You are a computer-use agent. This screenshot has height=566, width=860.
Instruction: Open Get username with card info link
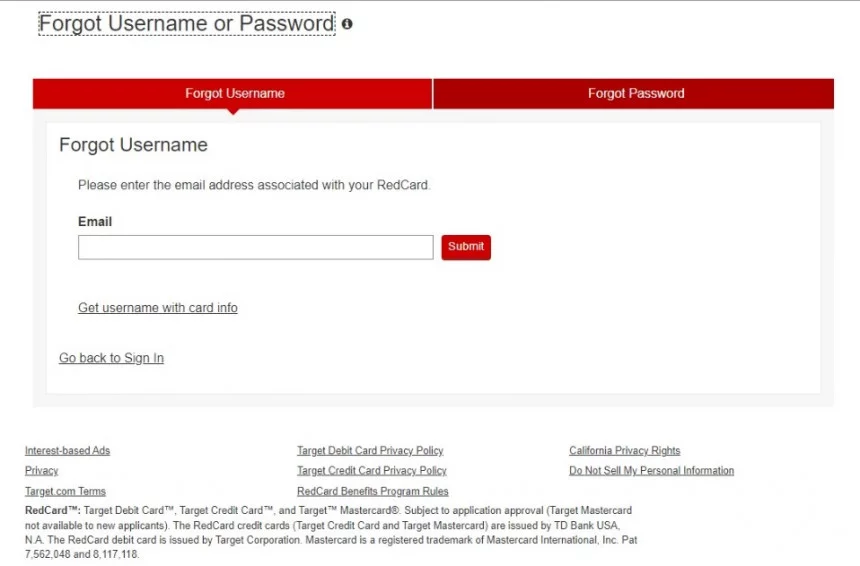click(x=158, y=308)
